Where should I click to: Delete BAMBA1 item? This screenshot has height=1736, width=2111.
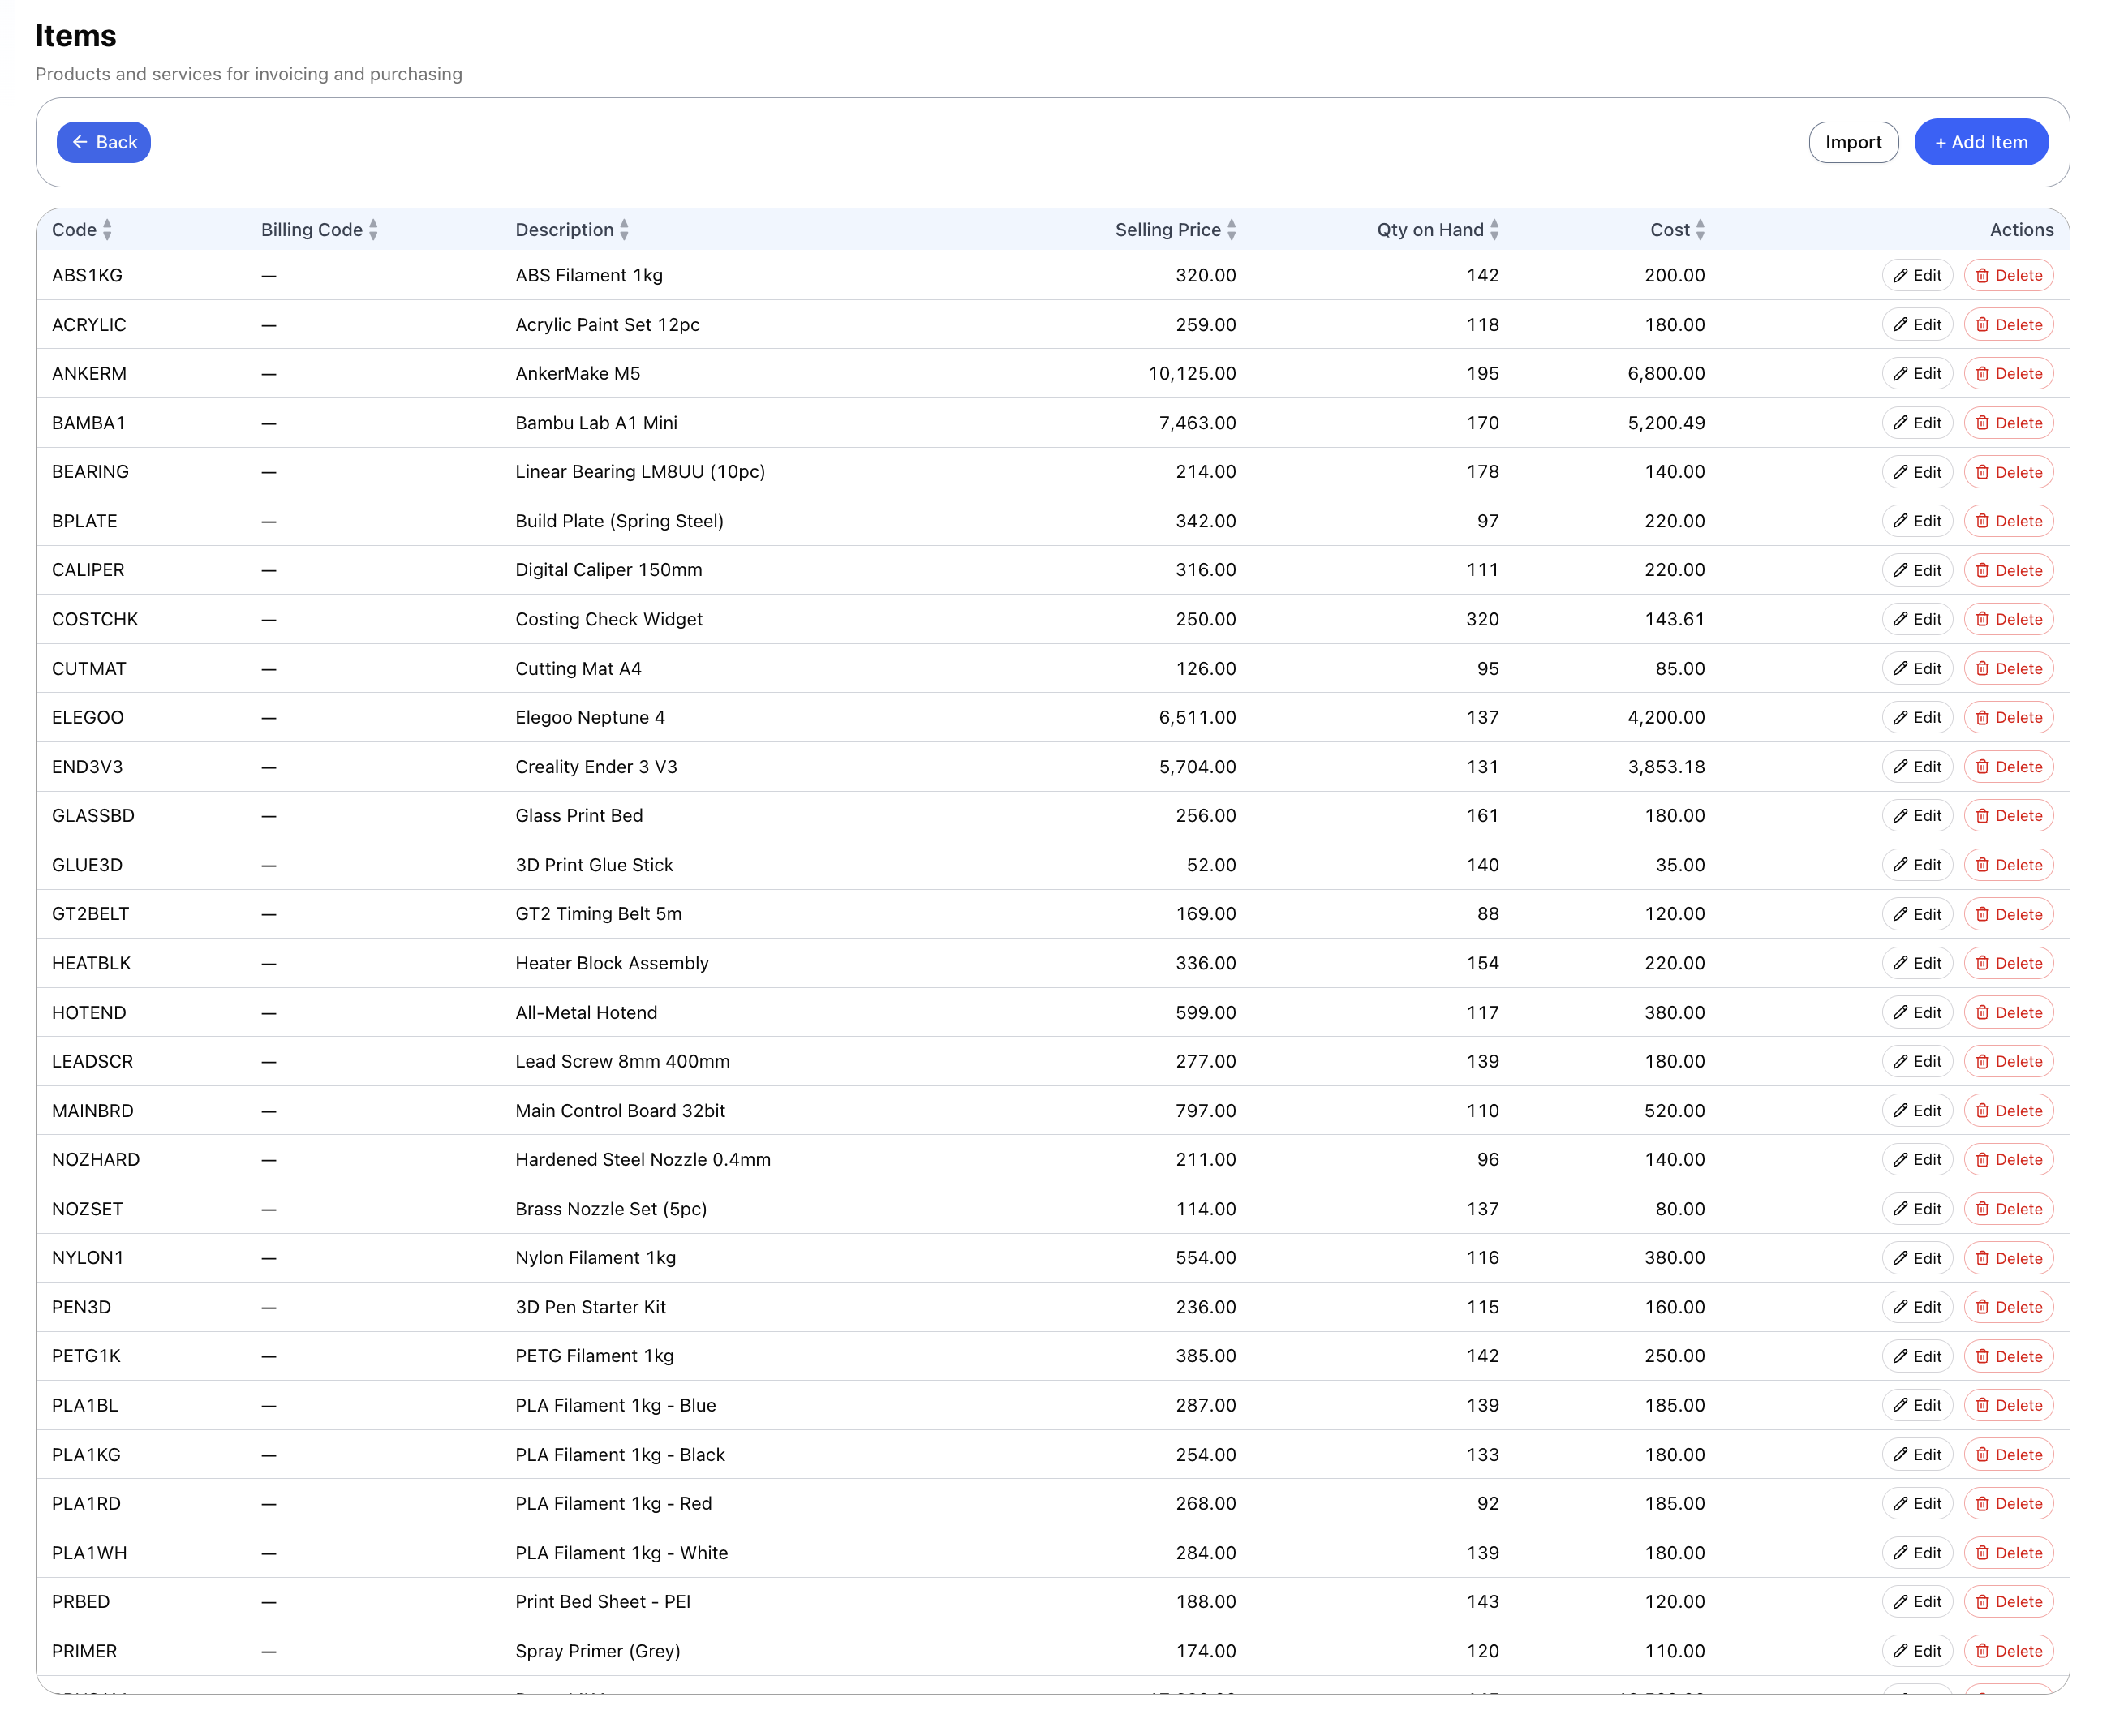point(2008,423)
